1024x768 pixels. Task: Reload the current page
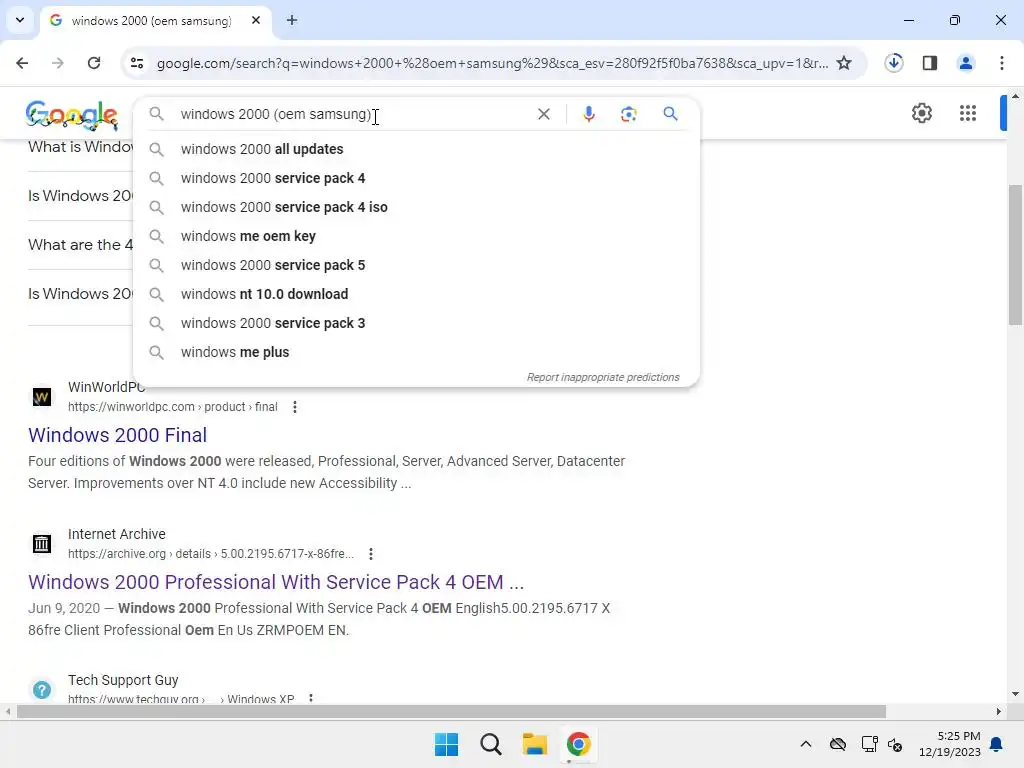94,63
